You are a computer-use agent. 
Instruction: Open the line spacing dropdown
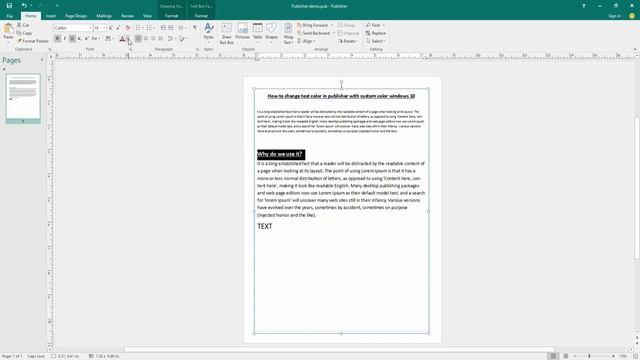[x=171, y=38]
